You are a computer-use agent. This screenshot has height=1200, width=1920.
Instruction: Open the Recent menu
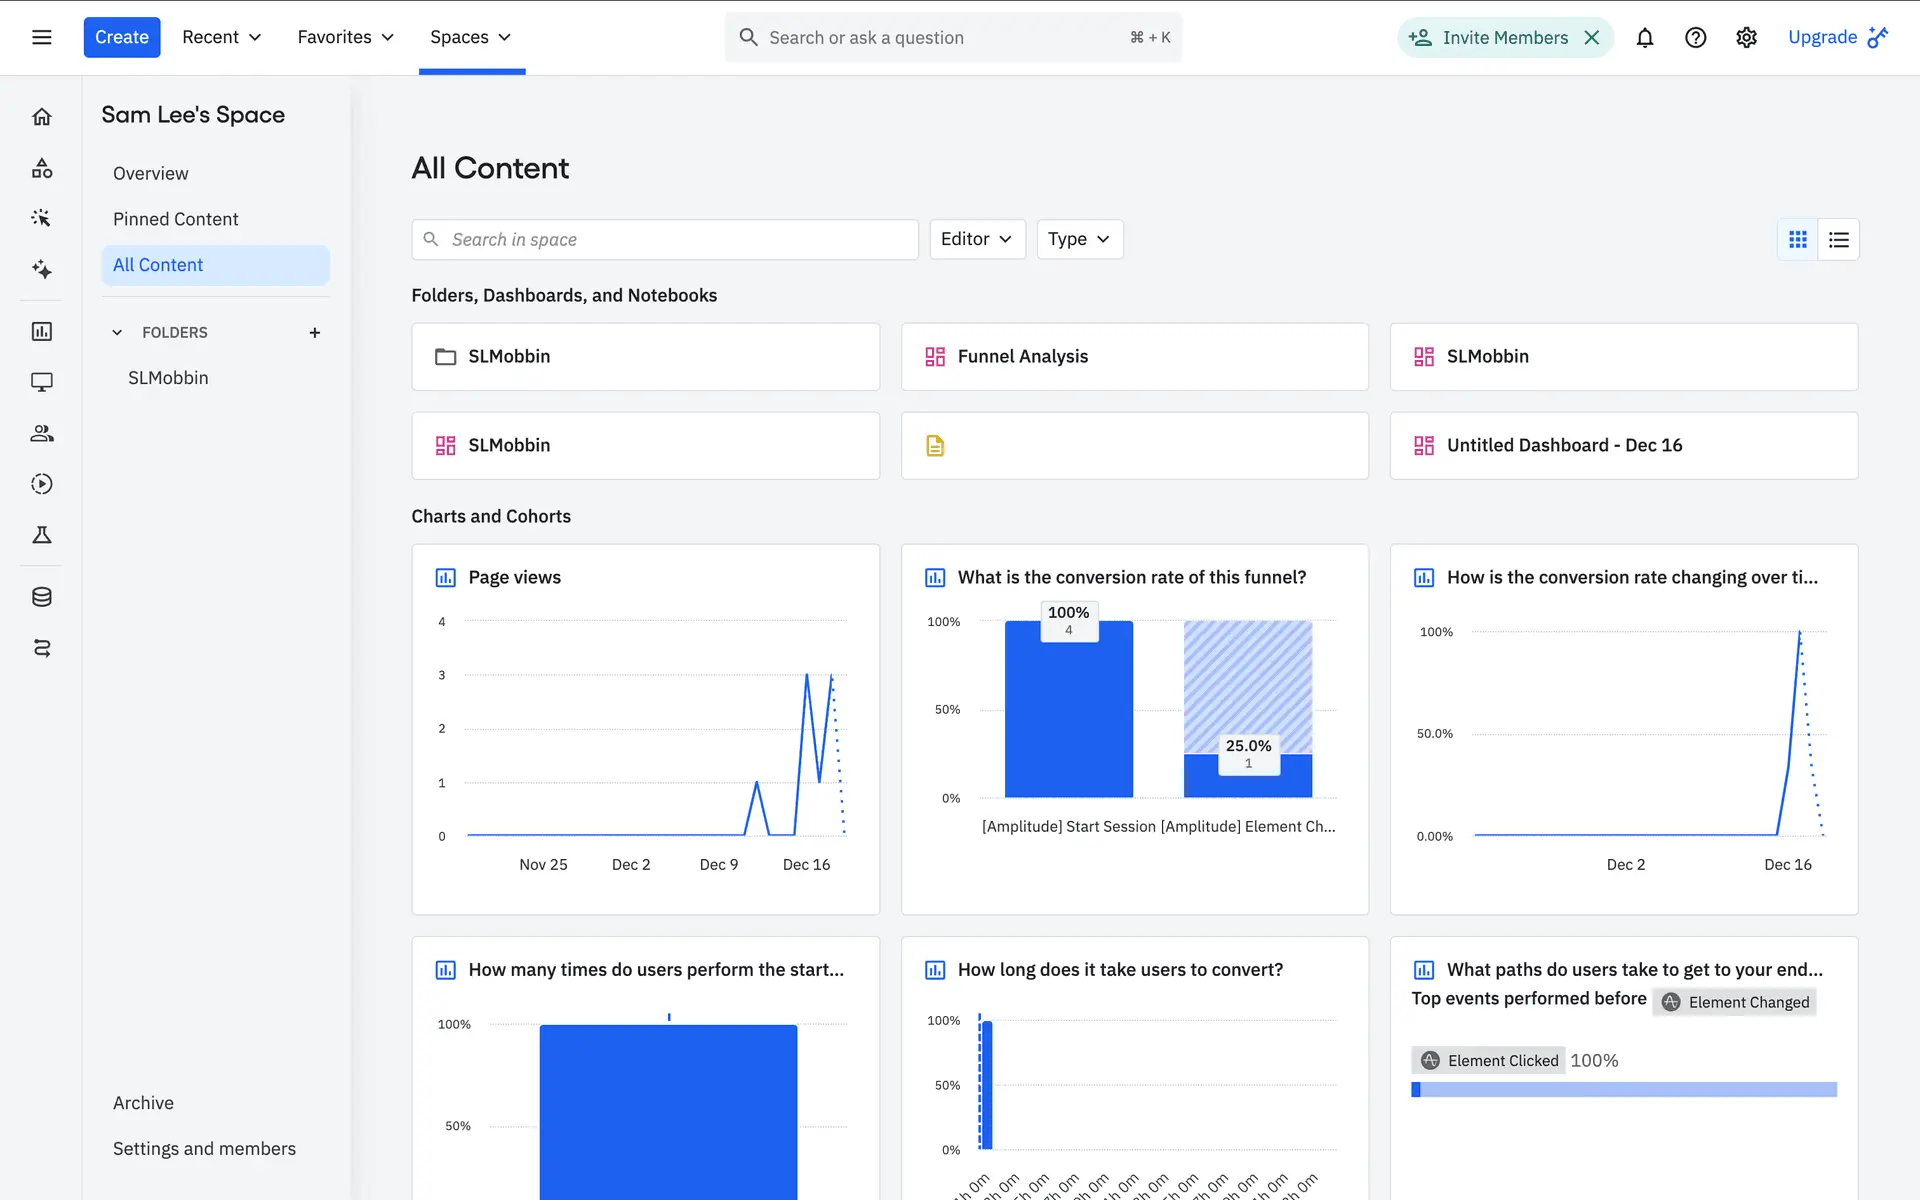[x=221, y=37]
